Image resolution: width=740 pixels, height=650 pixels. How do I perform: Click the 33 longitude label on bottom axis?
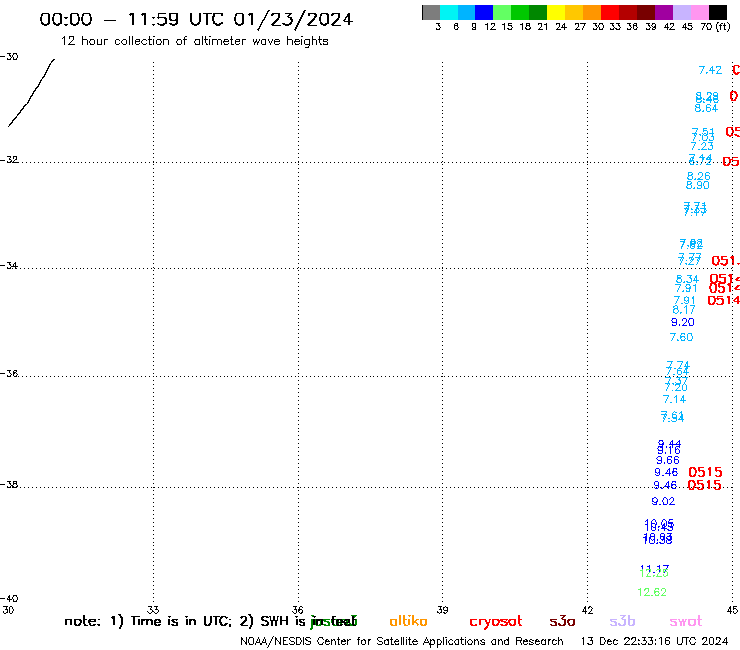(x=153, y=610)
